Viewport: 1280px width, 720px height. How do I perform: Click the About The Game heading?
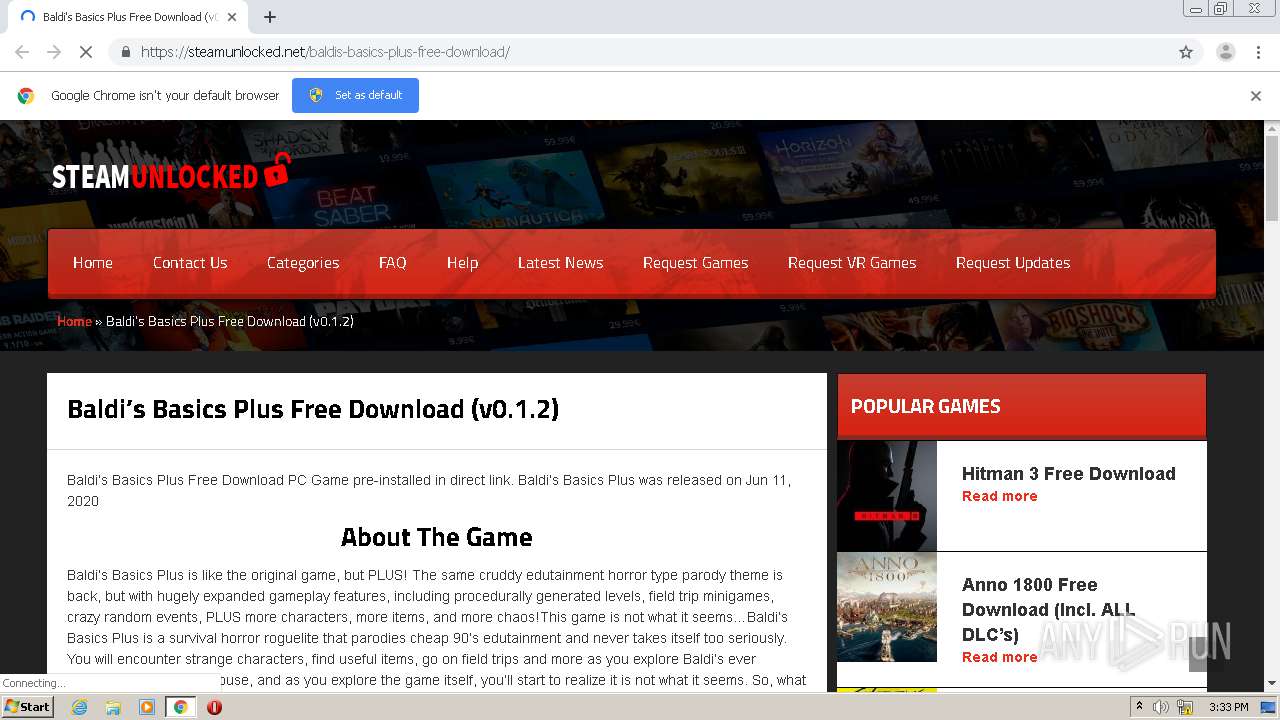coord(437,537)
